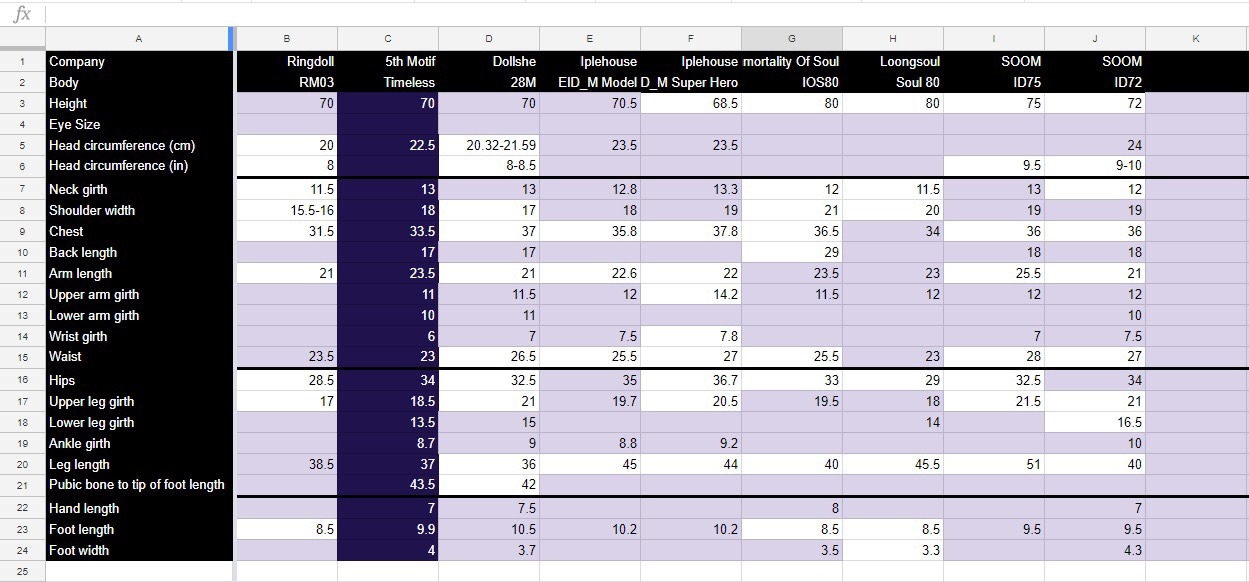Click the "Waist" row label

pyautogui.click(x=139, y=357)
